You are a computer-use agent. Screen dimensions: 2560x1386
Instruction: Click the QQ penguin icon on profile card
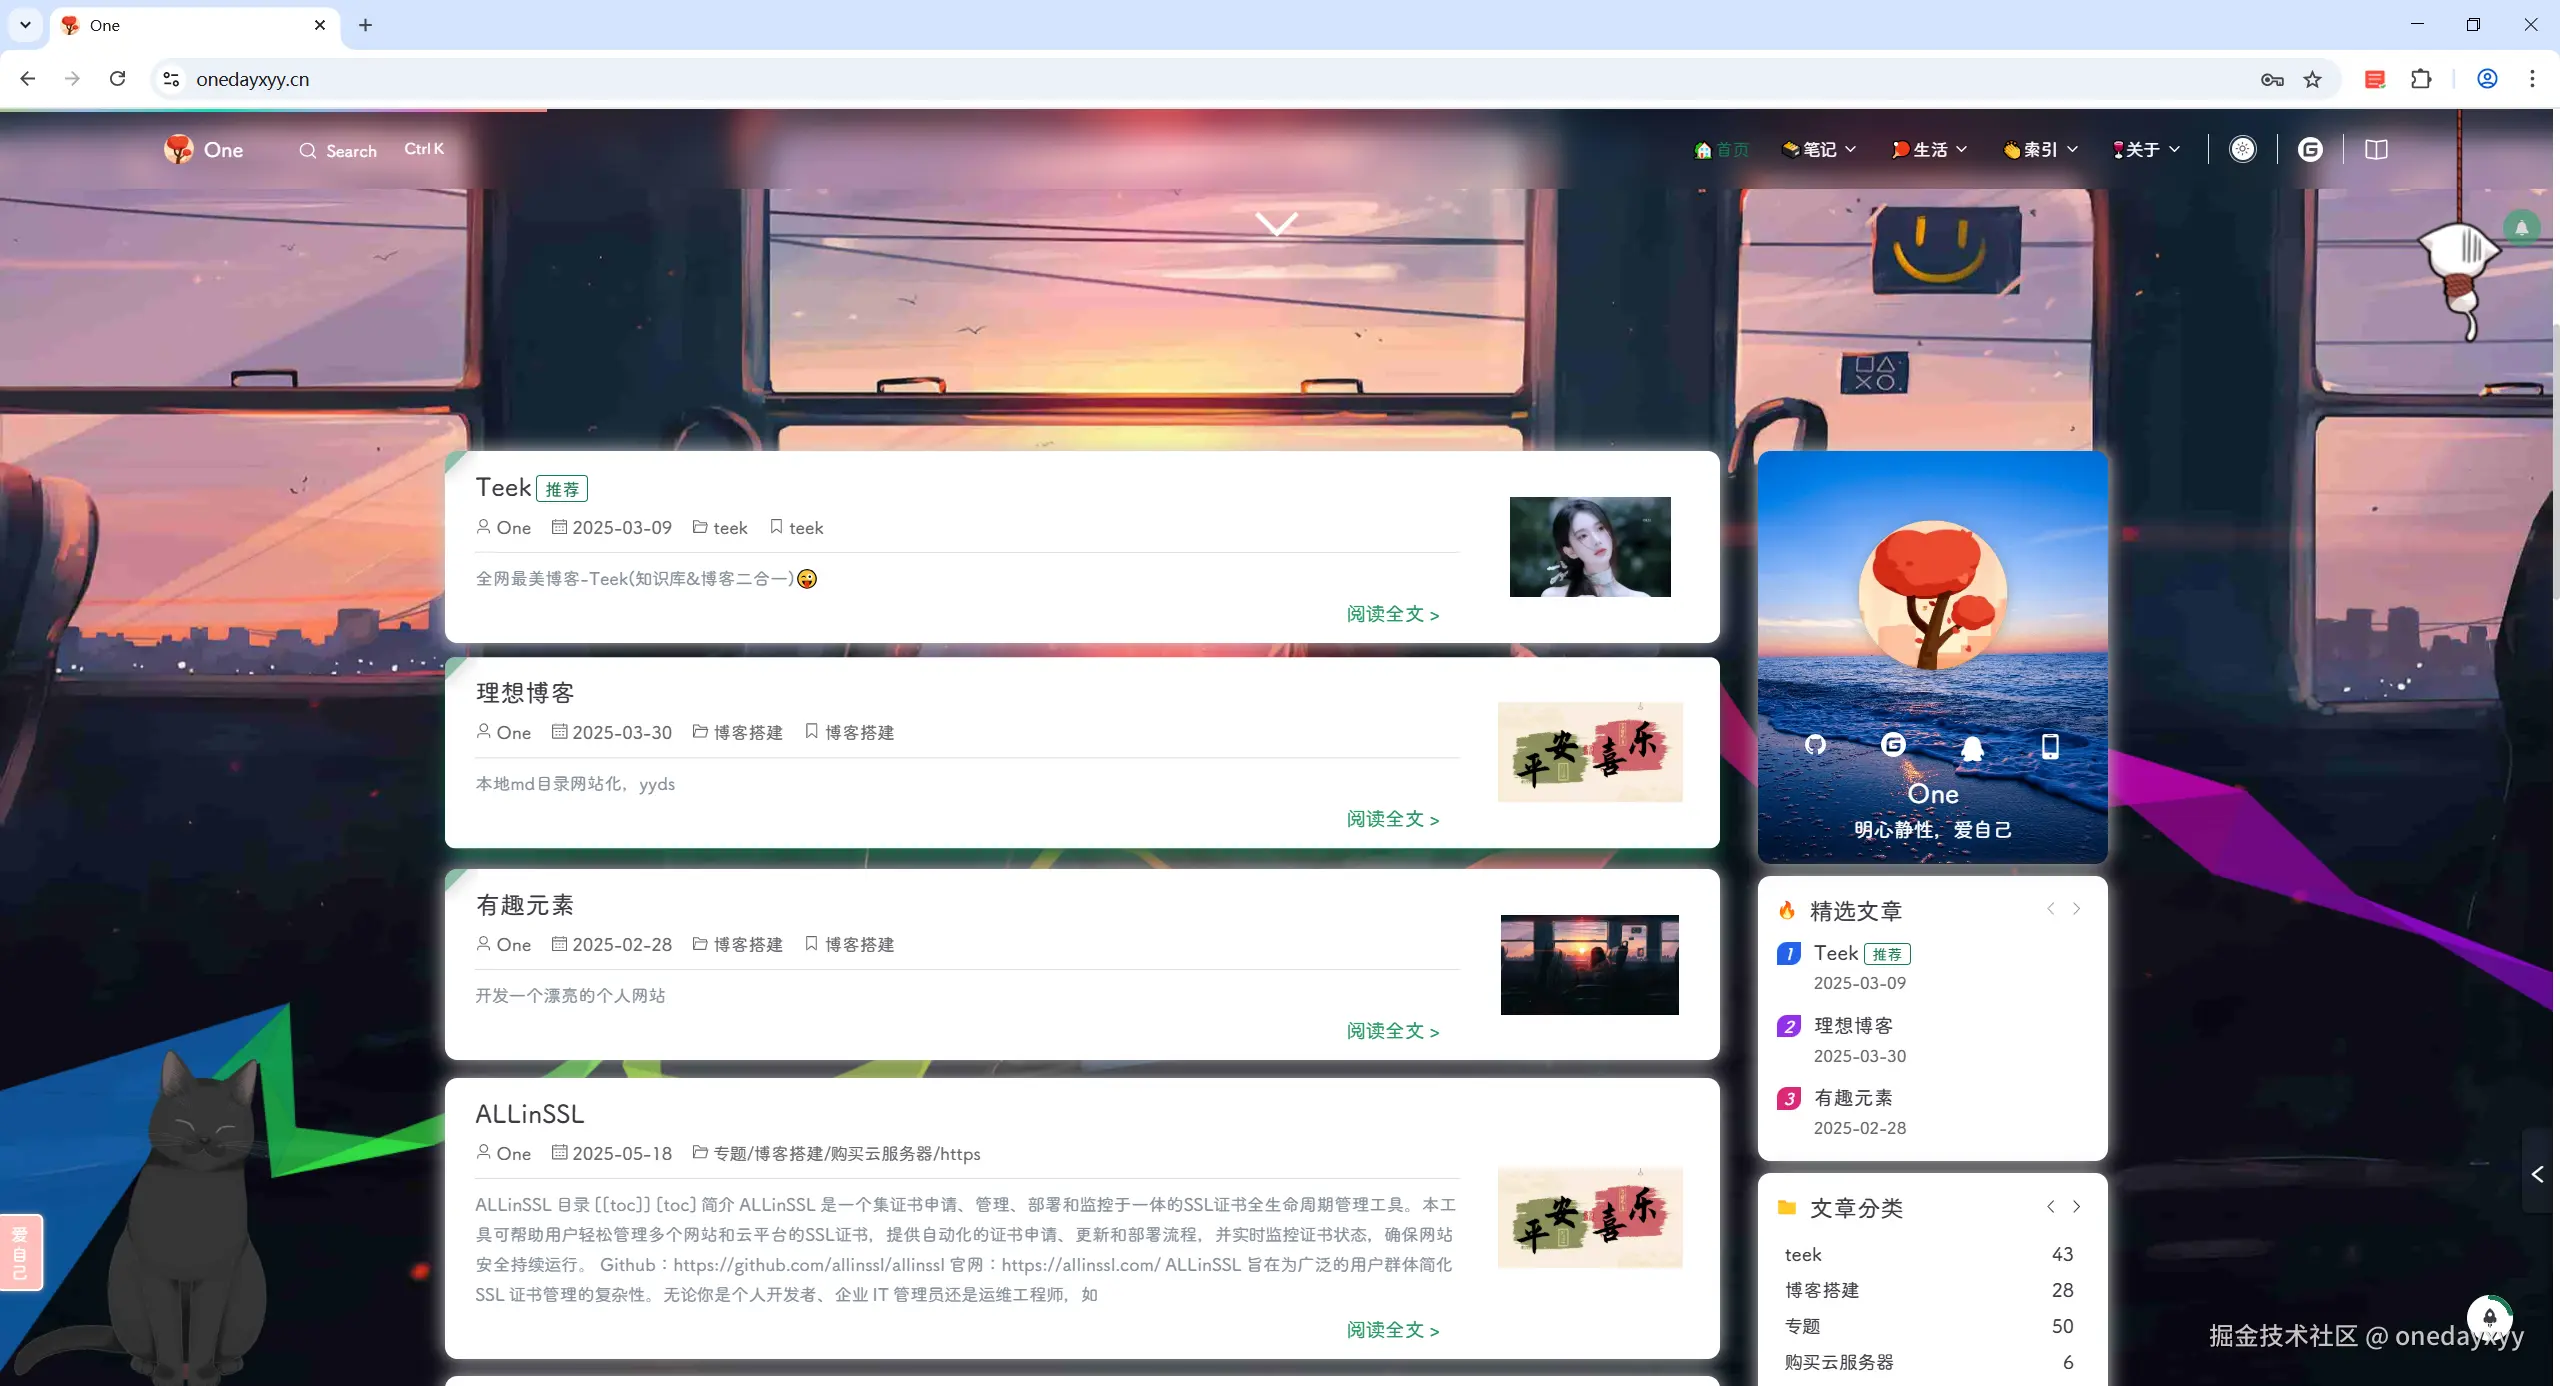click(1971, 747)
